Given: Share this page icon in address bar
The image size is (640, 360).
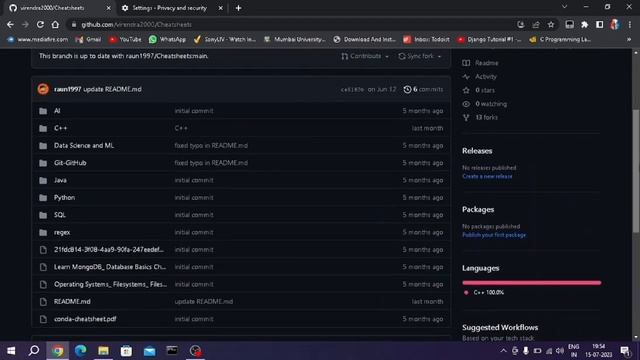Looking at the screenshot, I should (x=536, y=24).
